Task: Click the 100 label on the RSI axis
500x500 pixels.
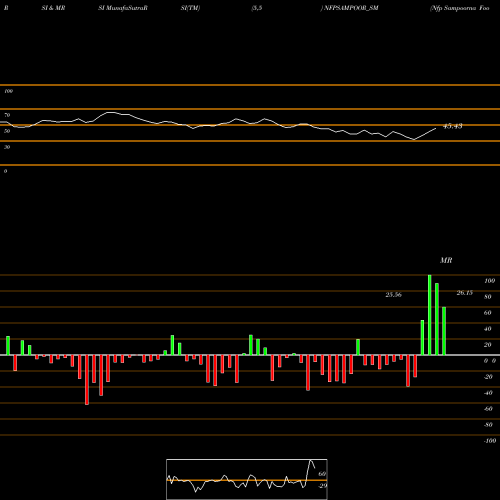Action: 8,91
